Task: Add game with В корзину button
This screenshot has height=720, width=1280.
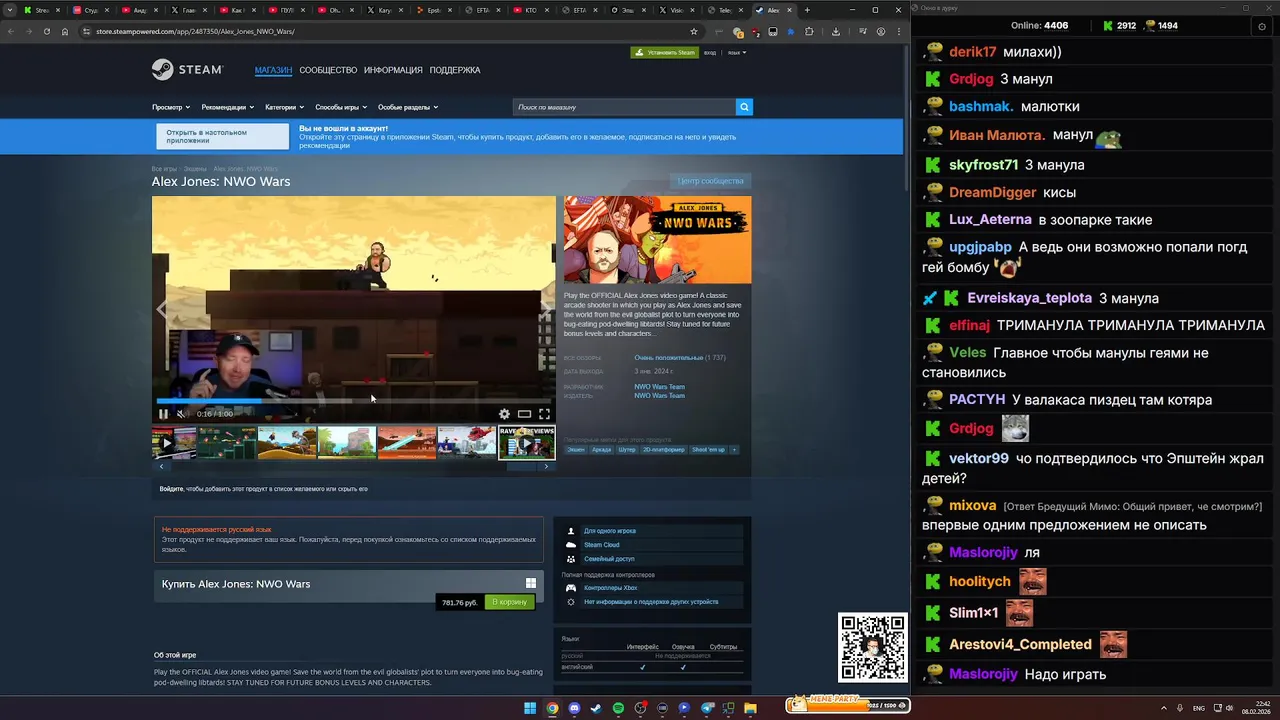Action: 509,602
